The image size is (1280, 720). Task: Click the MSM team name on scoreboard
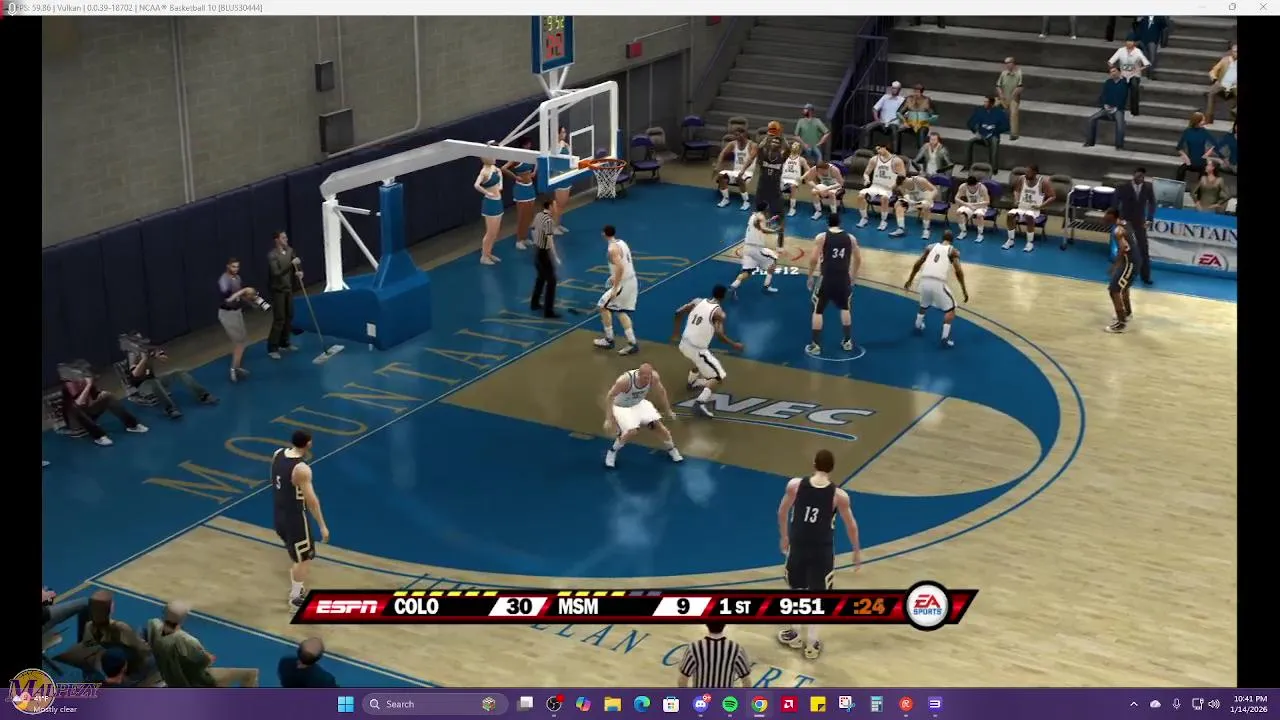578,607
